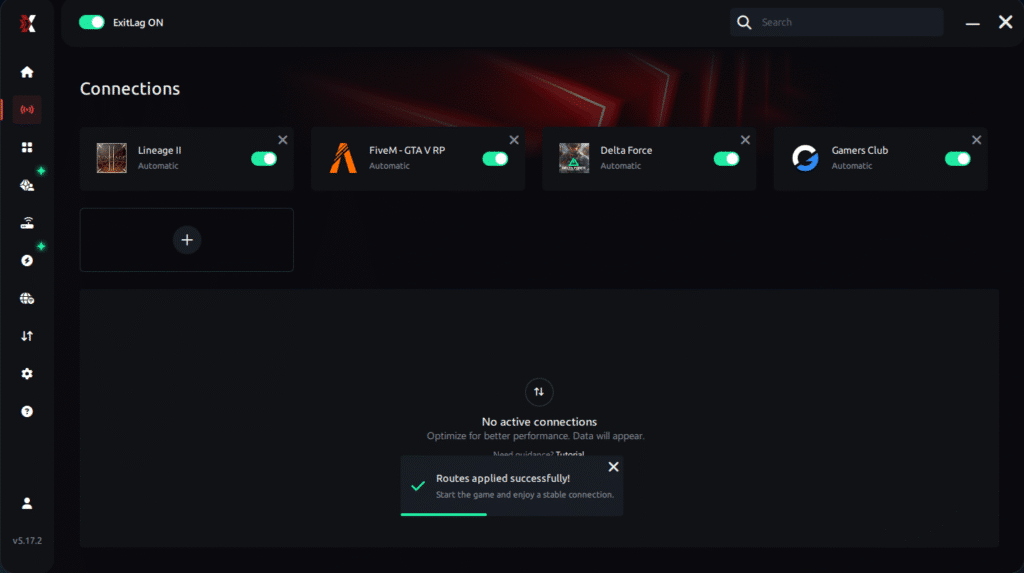Dismiss the Routes applied successfully notification
Screen dimensions: 1024x573
[613, 467]
